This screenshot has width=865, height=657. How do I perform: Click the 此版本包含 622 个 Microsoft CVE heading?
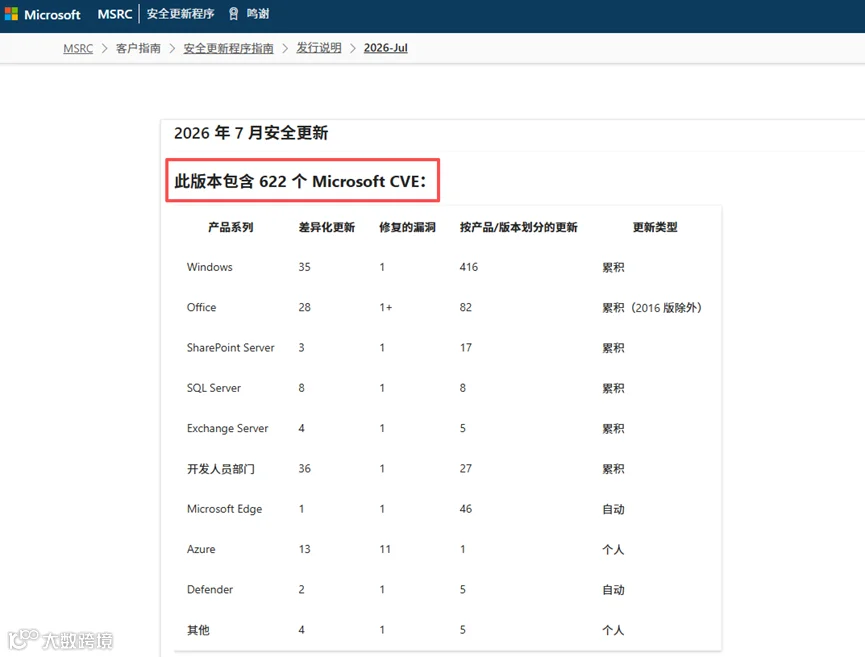click(x=300, y=181)
